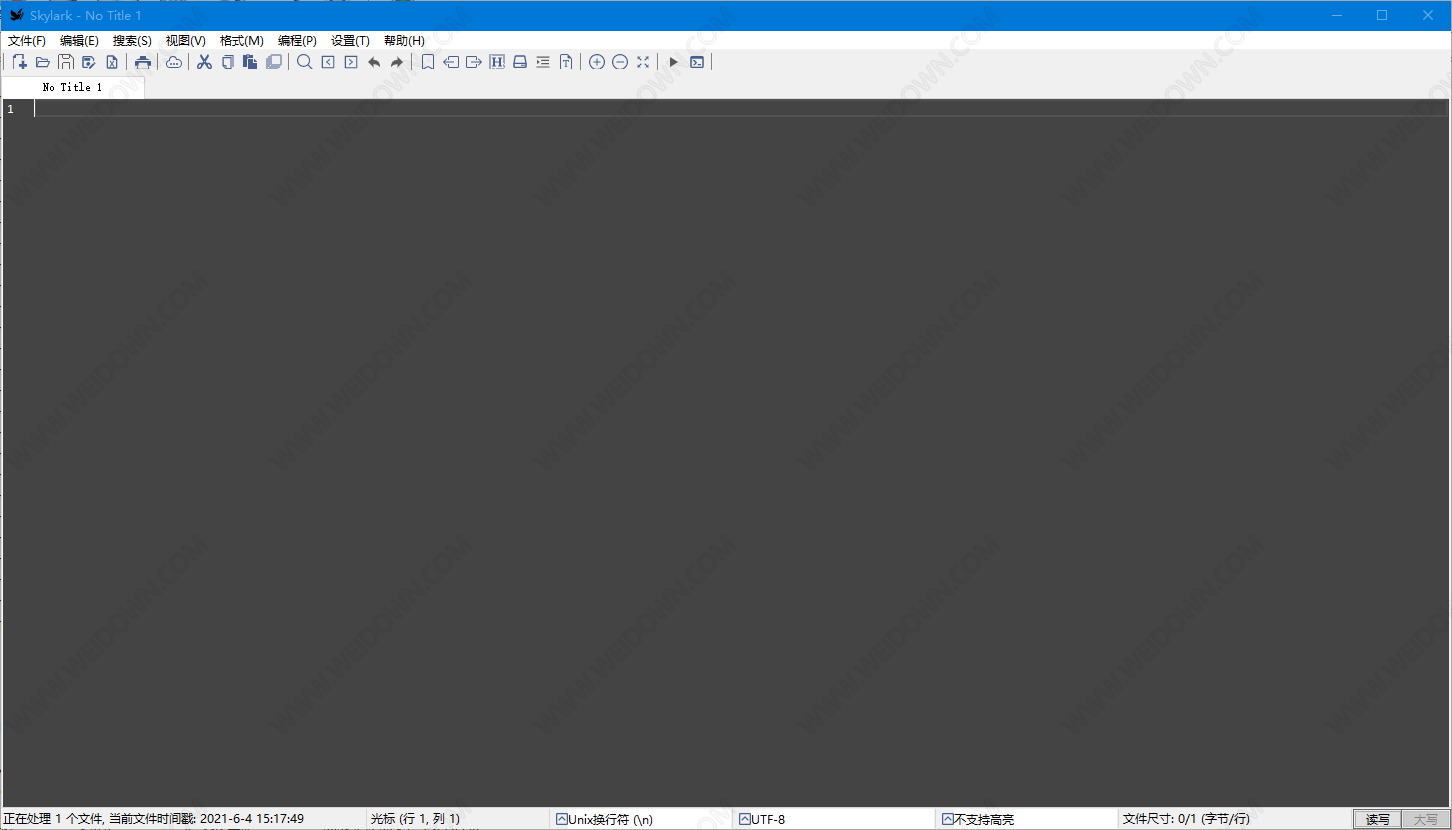Minimize the Skylark window

[x=1336, y=15]
